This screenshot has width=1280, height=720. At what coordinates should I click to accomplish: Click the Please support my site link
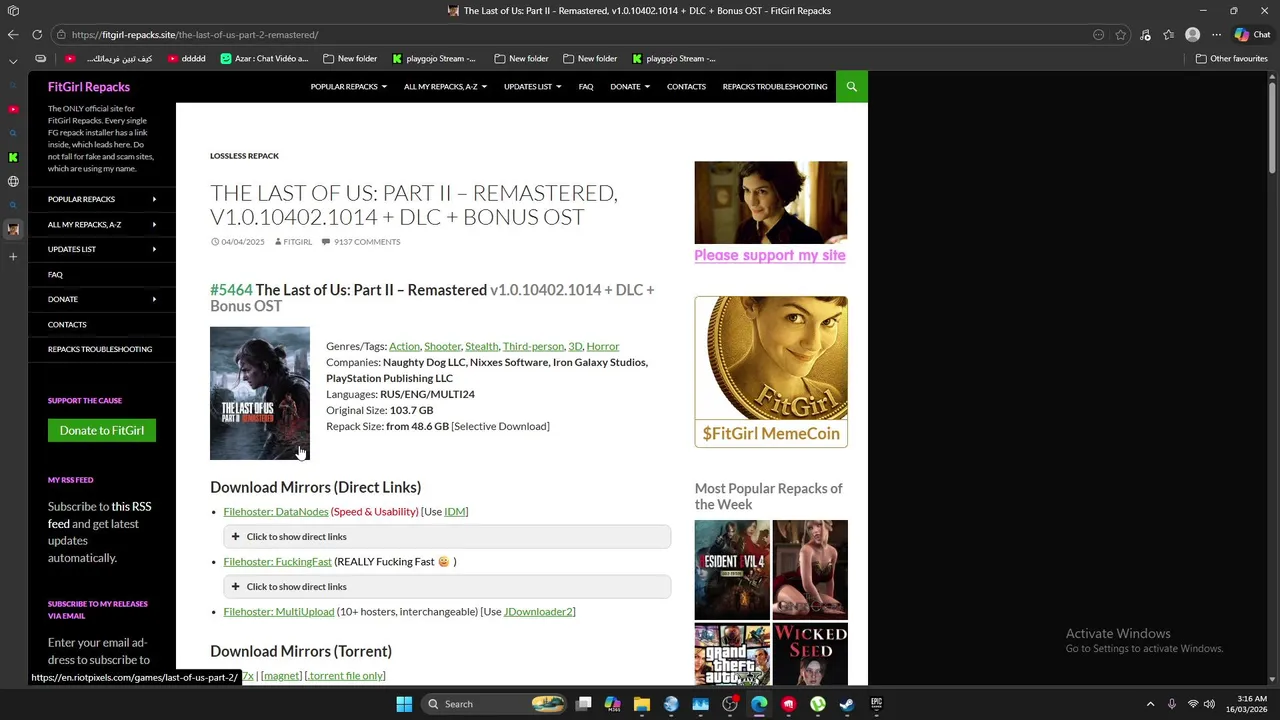click(770, 256)
